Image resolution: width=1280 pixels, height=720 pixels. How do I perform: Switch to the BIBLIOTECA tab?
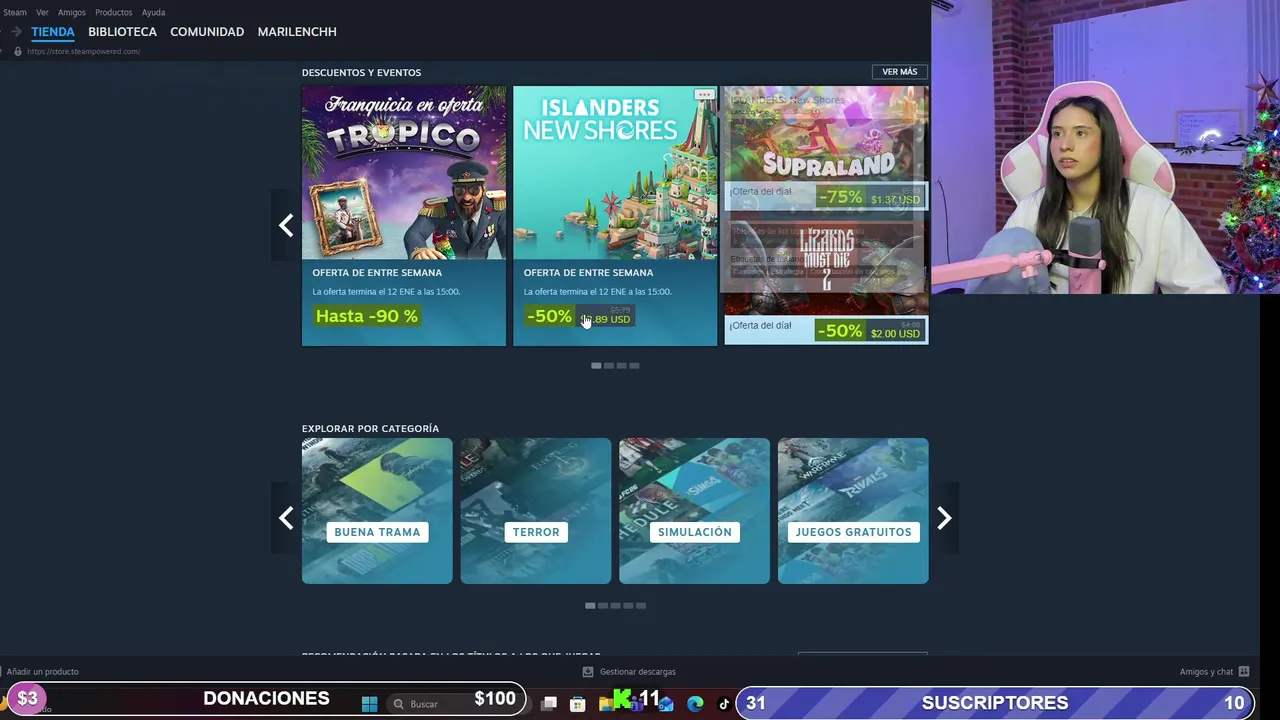pyautogui.click(x=122, y=32)
